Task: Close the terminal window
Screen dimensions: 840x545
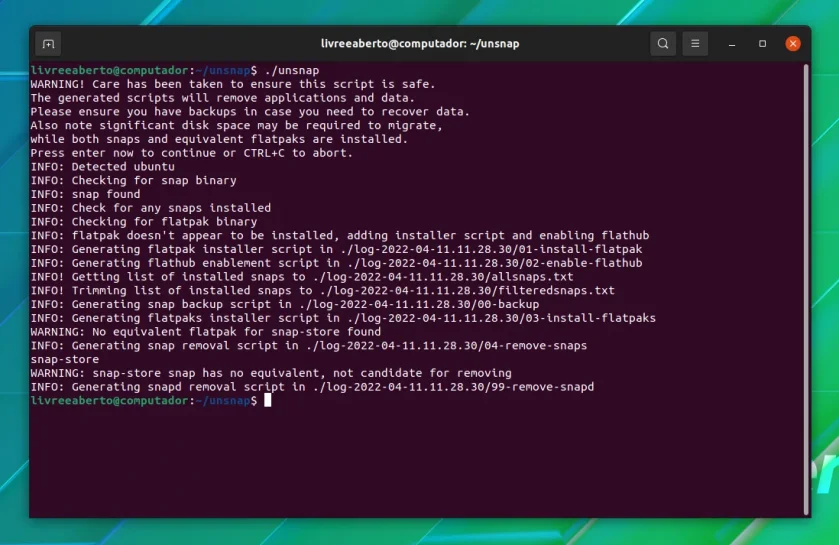Action: [793, 44]
